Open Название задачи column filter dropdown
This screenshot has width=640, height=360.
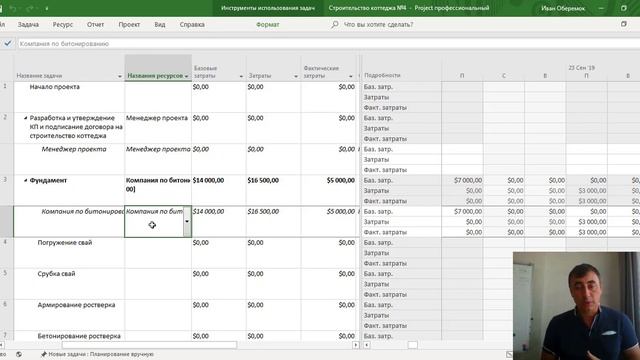[120, 76]
